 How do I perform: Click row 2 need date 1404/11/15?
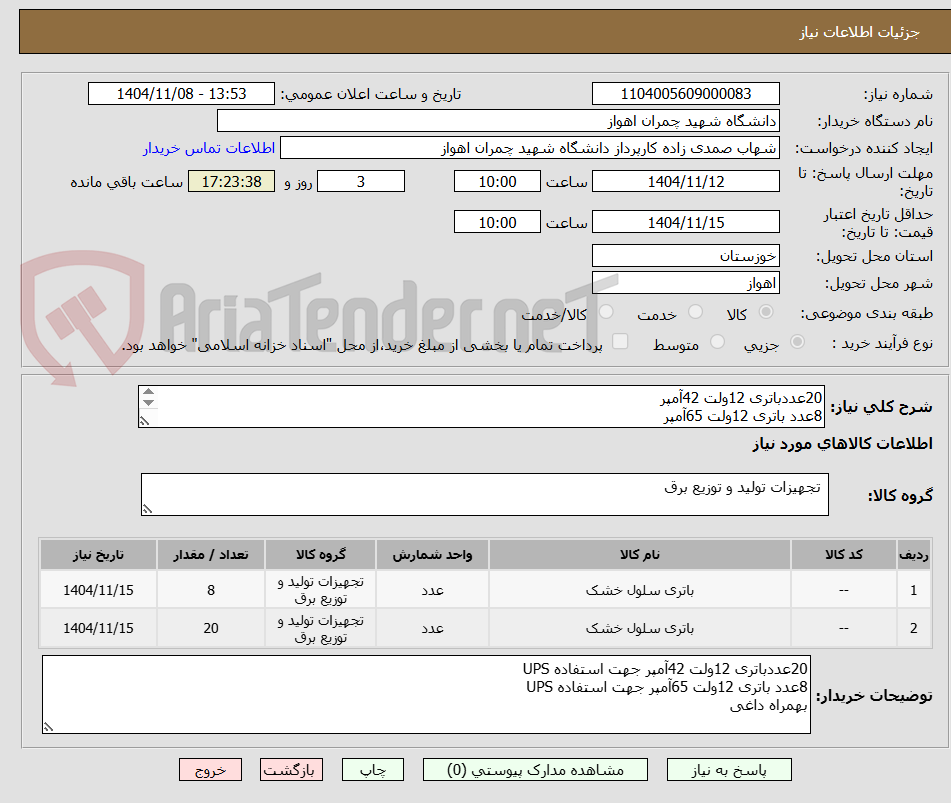point(98,628)
